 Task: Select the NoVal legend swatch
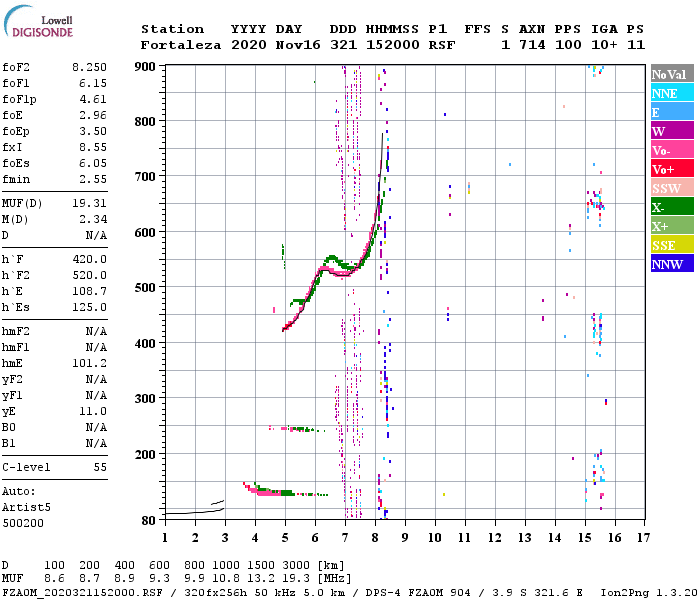point(672,74)
